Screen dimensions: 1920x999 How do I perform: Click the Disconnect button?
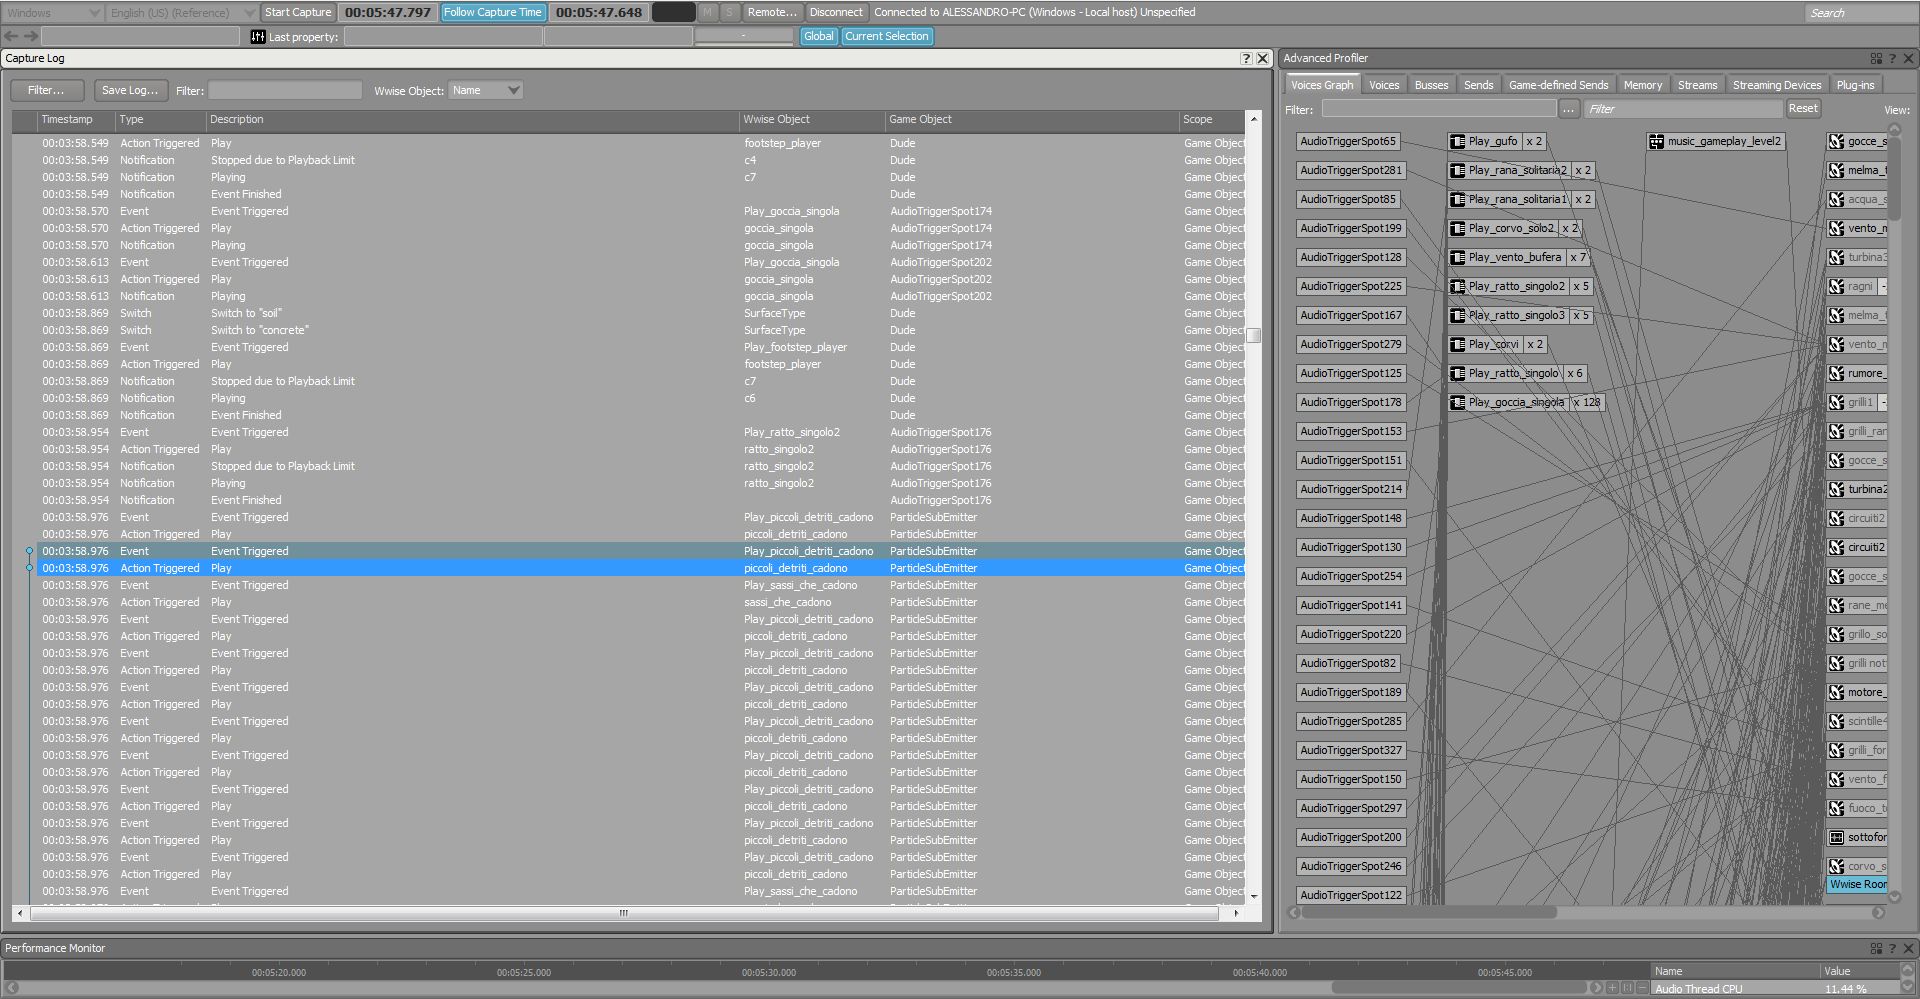(836, 12)
